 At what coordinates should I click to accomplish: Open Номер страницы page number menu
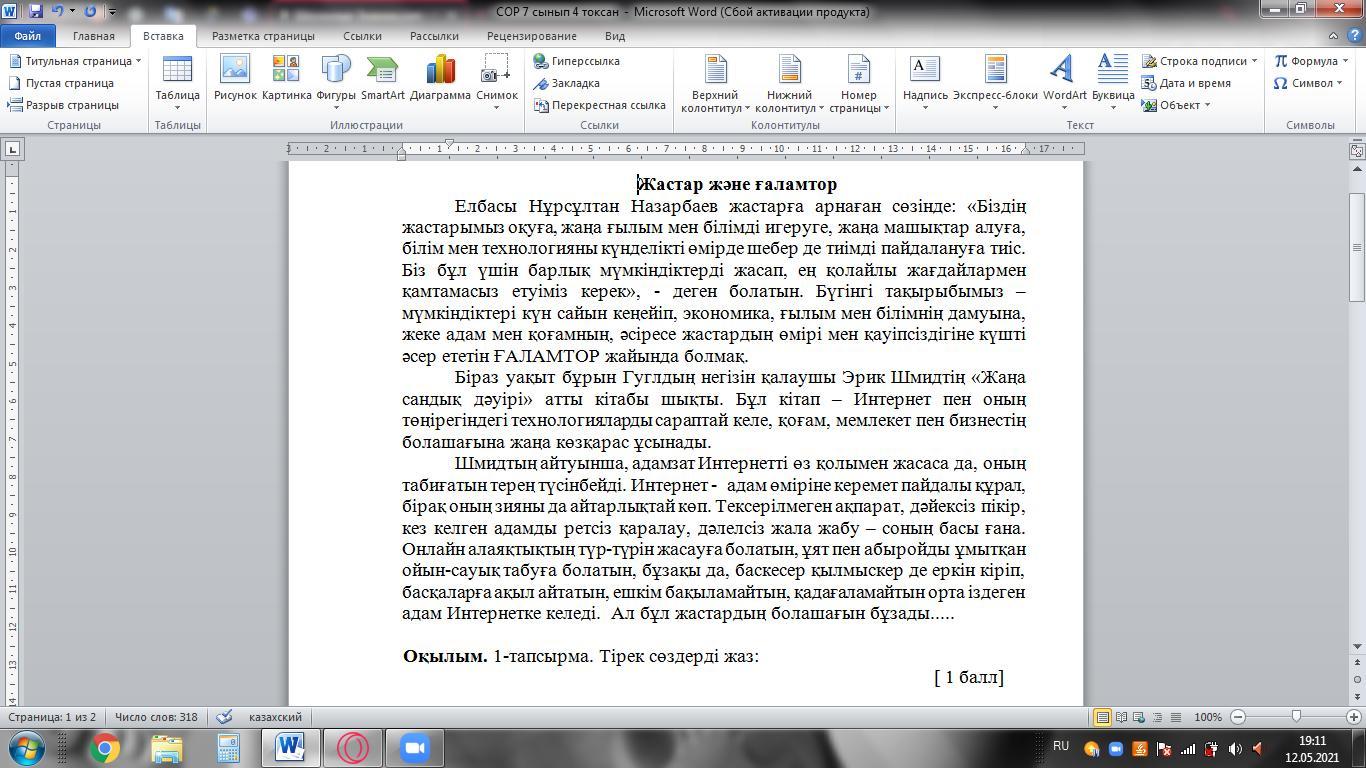859,84
